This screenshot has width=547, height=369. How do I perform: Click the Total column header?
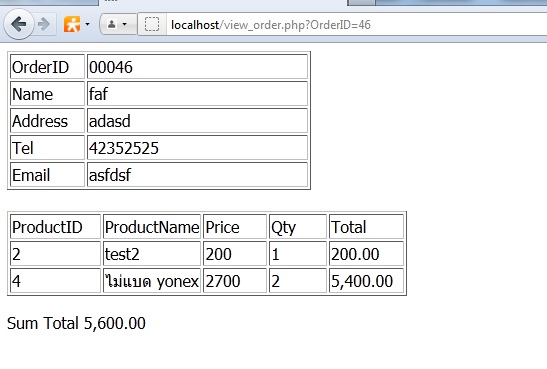(366, 227)
